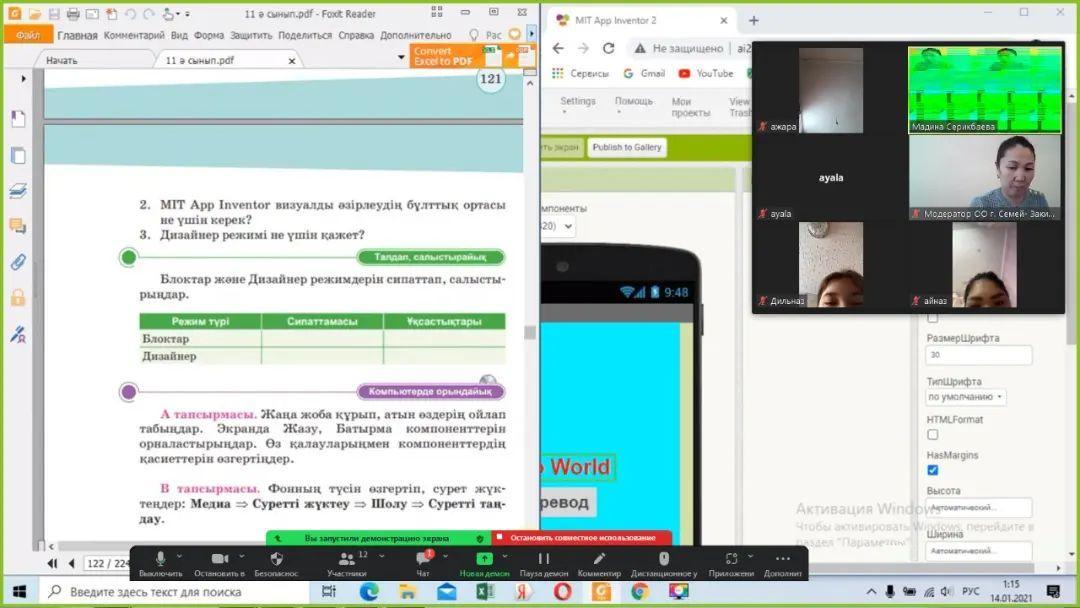
Task: Open the Файл menu in Foxit Reader
Action: click(x=28, y=34)
